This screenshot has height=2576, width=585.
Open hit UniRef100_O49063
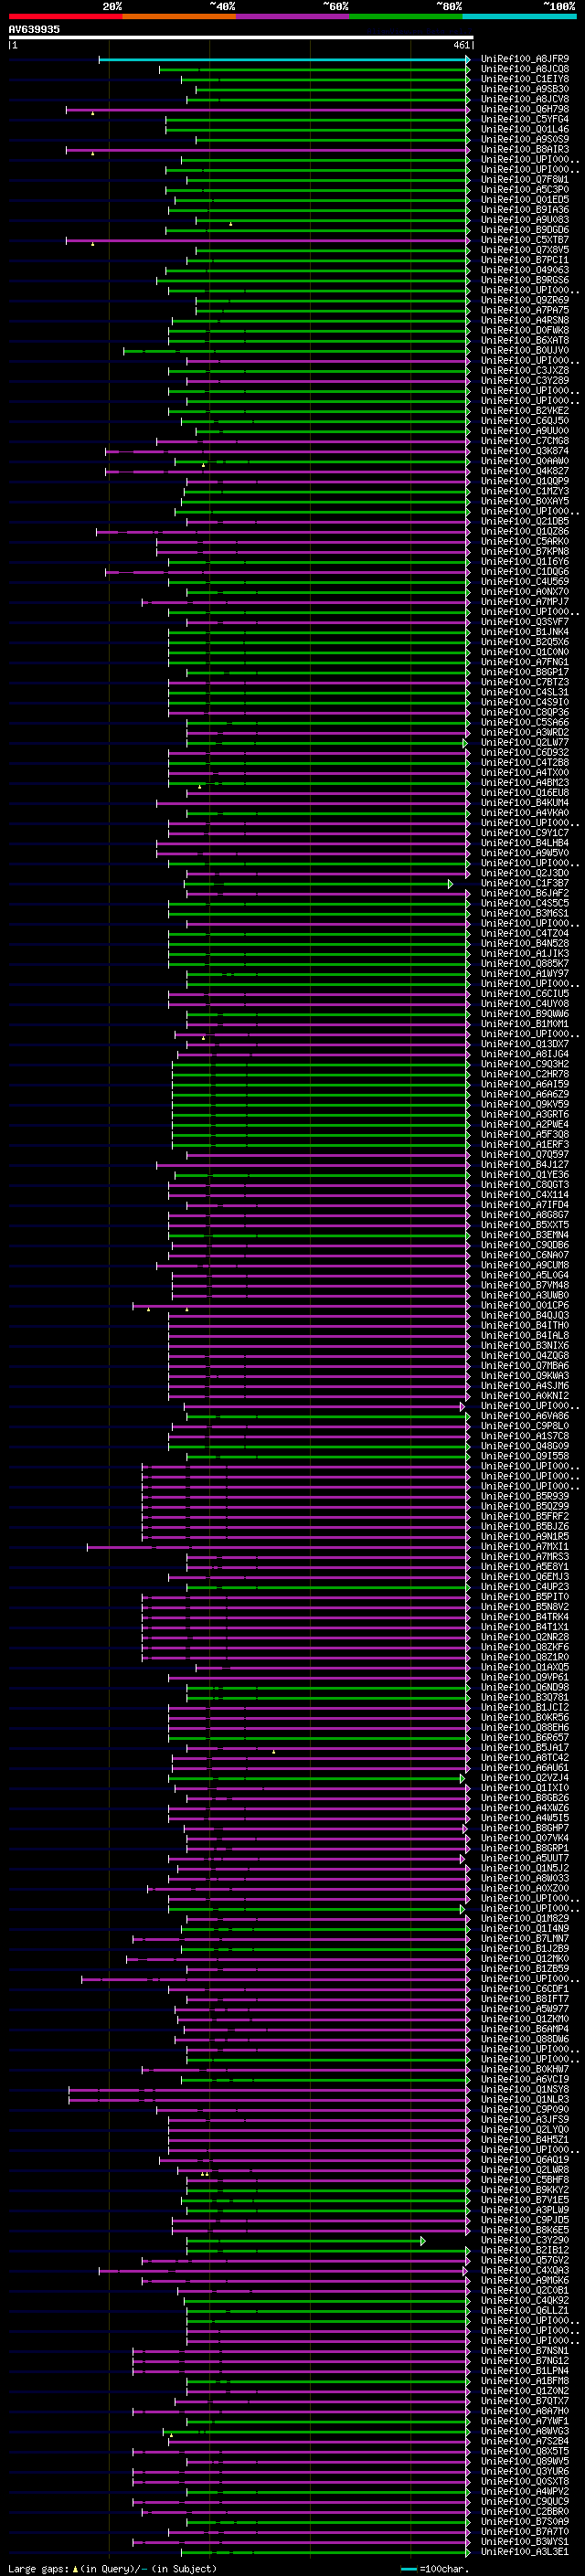click(524, 270)
